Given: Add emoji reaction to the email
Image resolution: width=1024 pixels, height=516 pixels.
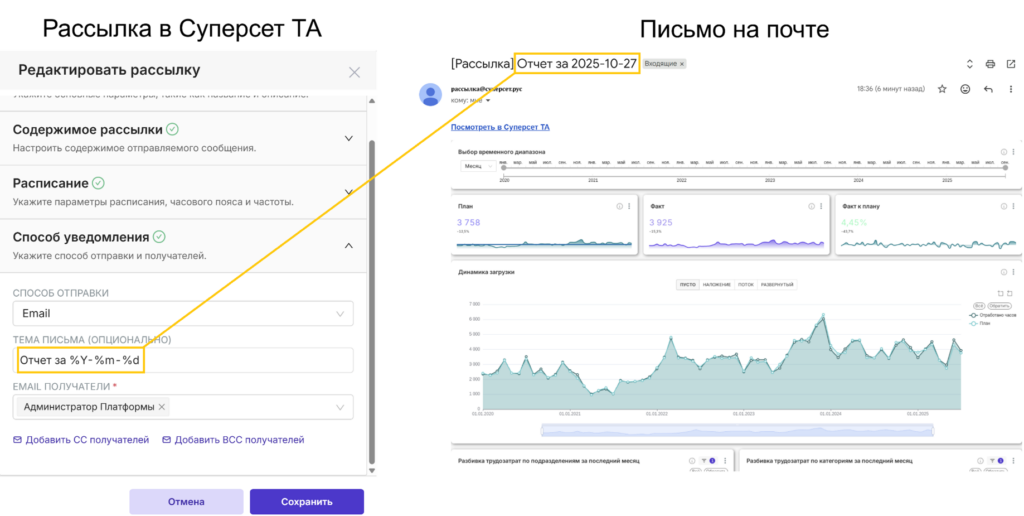Looking at the screenshot, I should point(965,89).
